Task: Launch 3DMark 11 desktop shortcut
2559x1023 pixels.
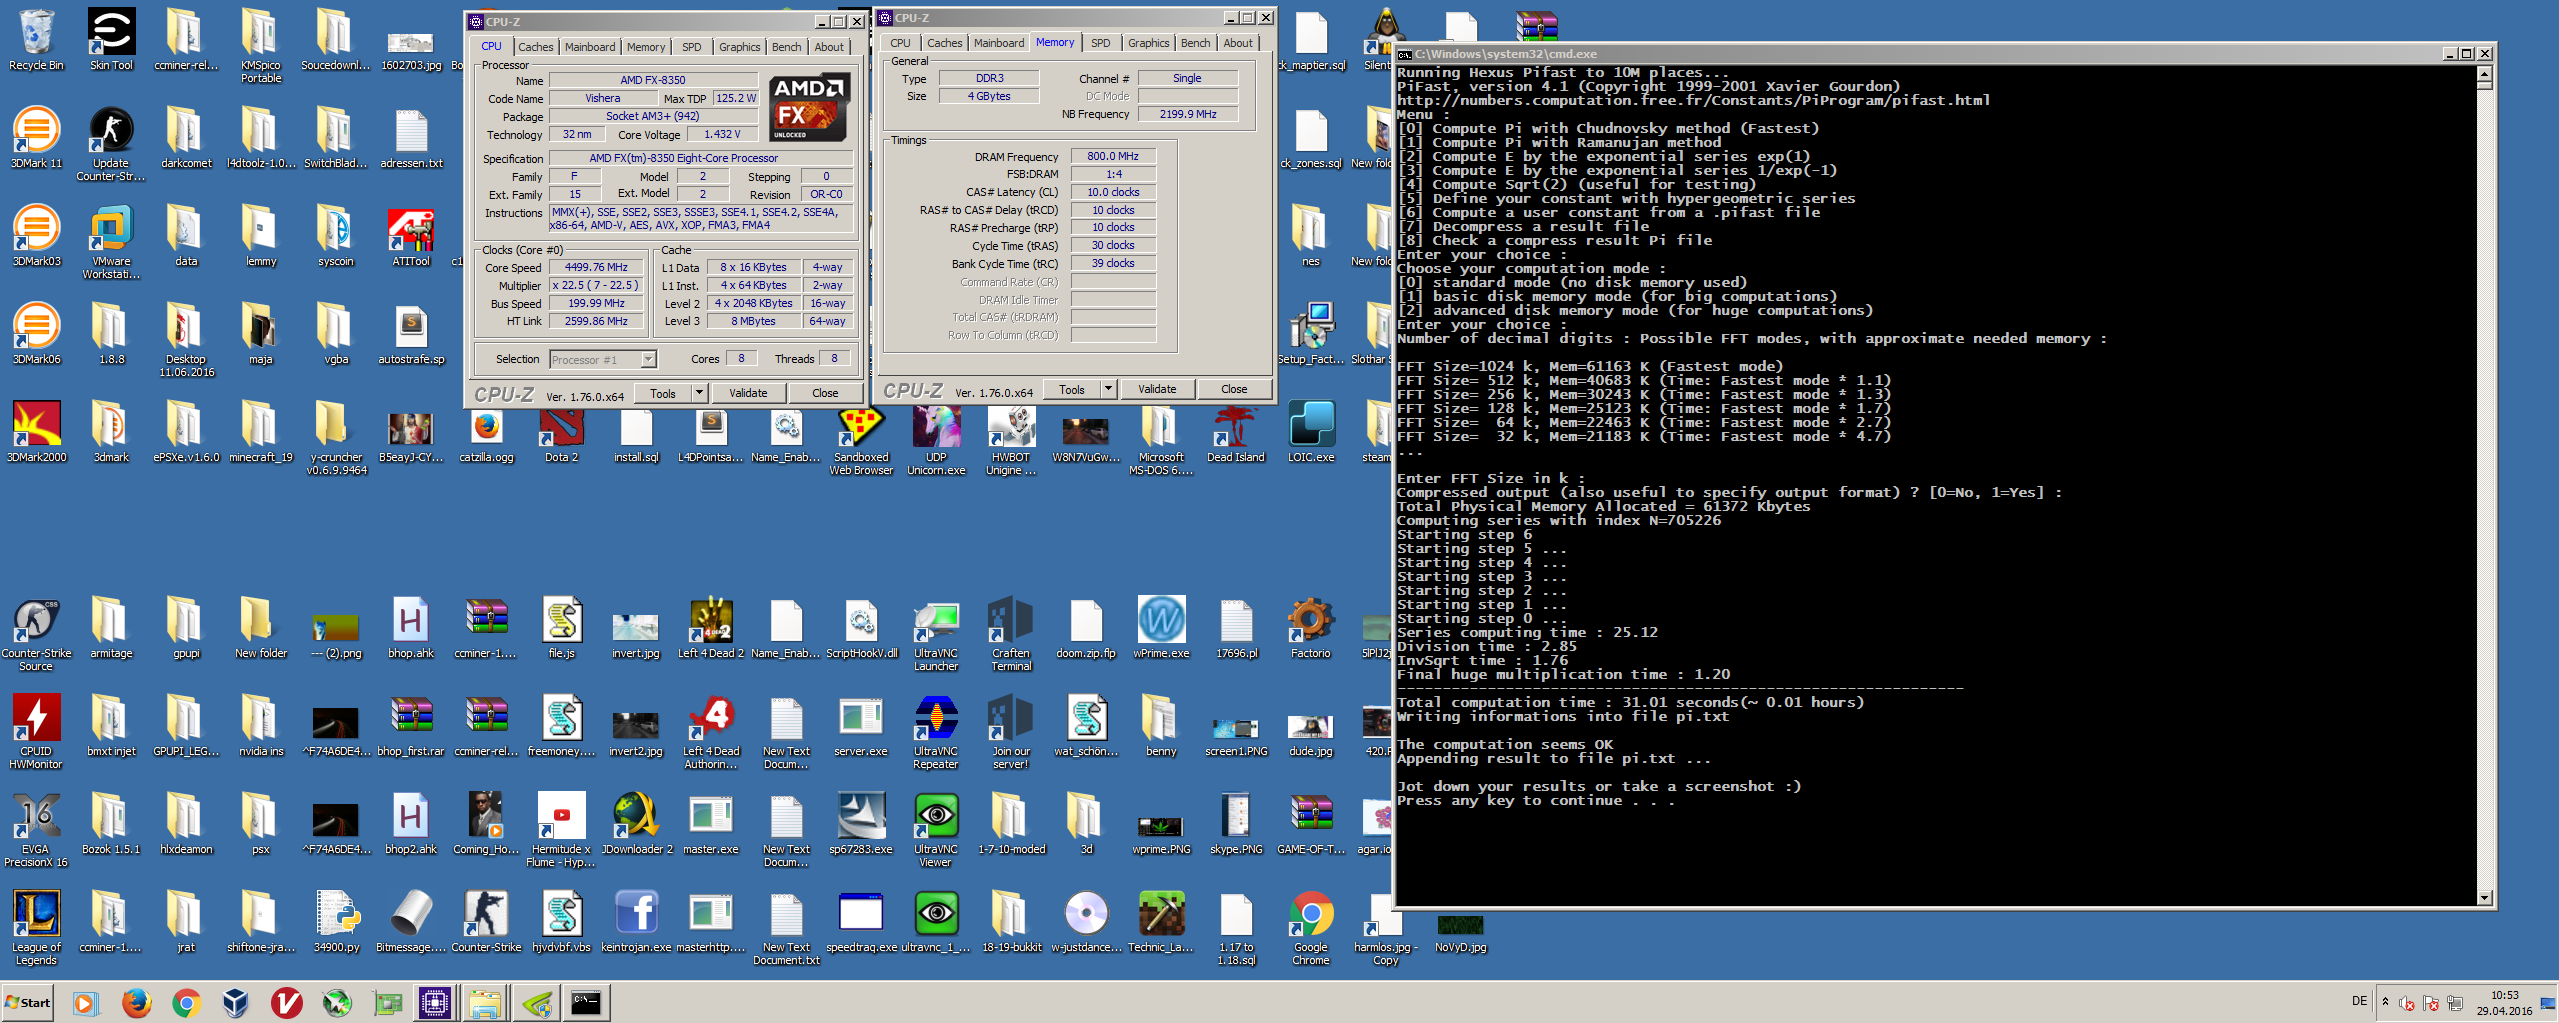Action: pos(36,138)
